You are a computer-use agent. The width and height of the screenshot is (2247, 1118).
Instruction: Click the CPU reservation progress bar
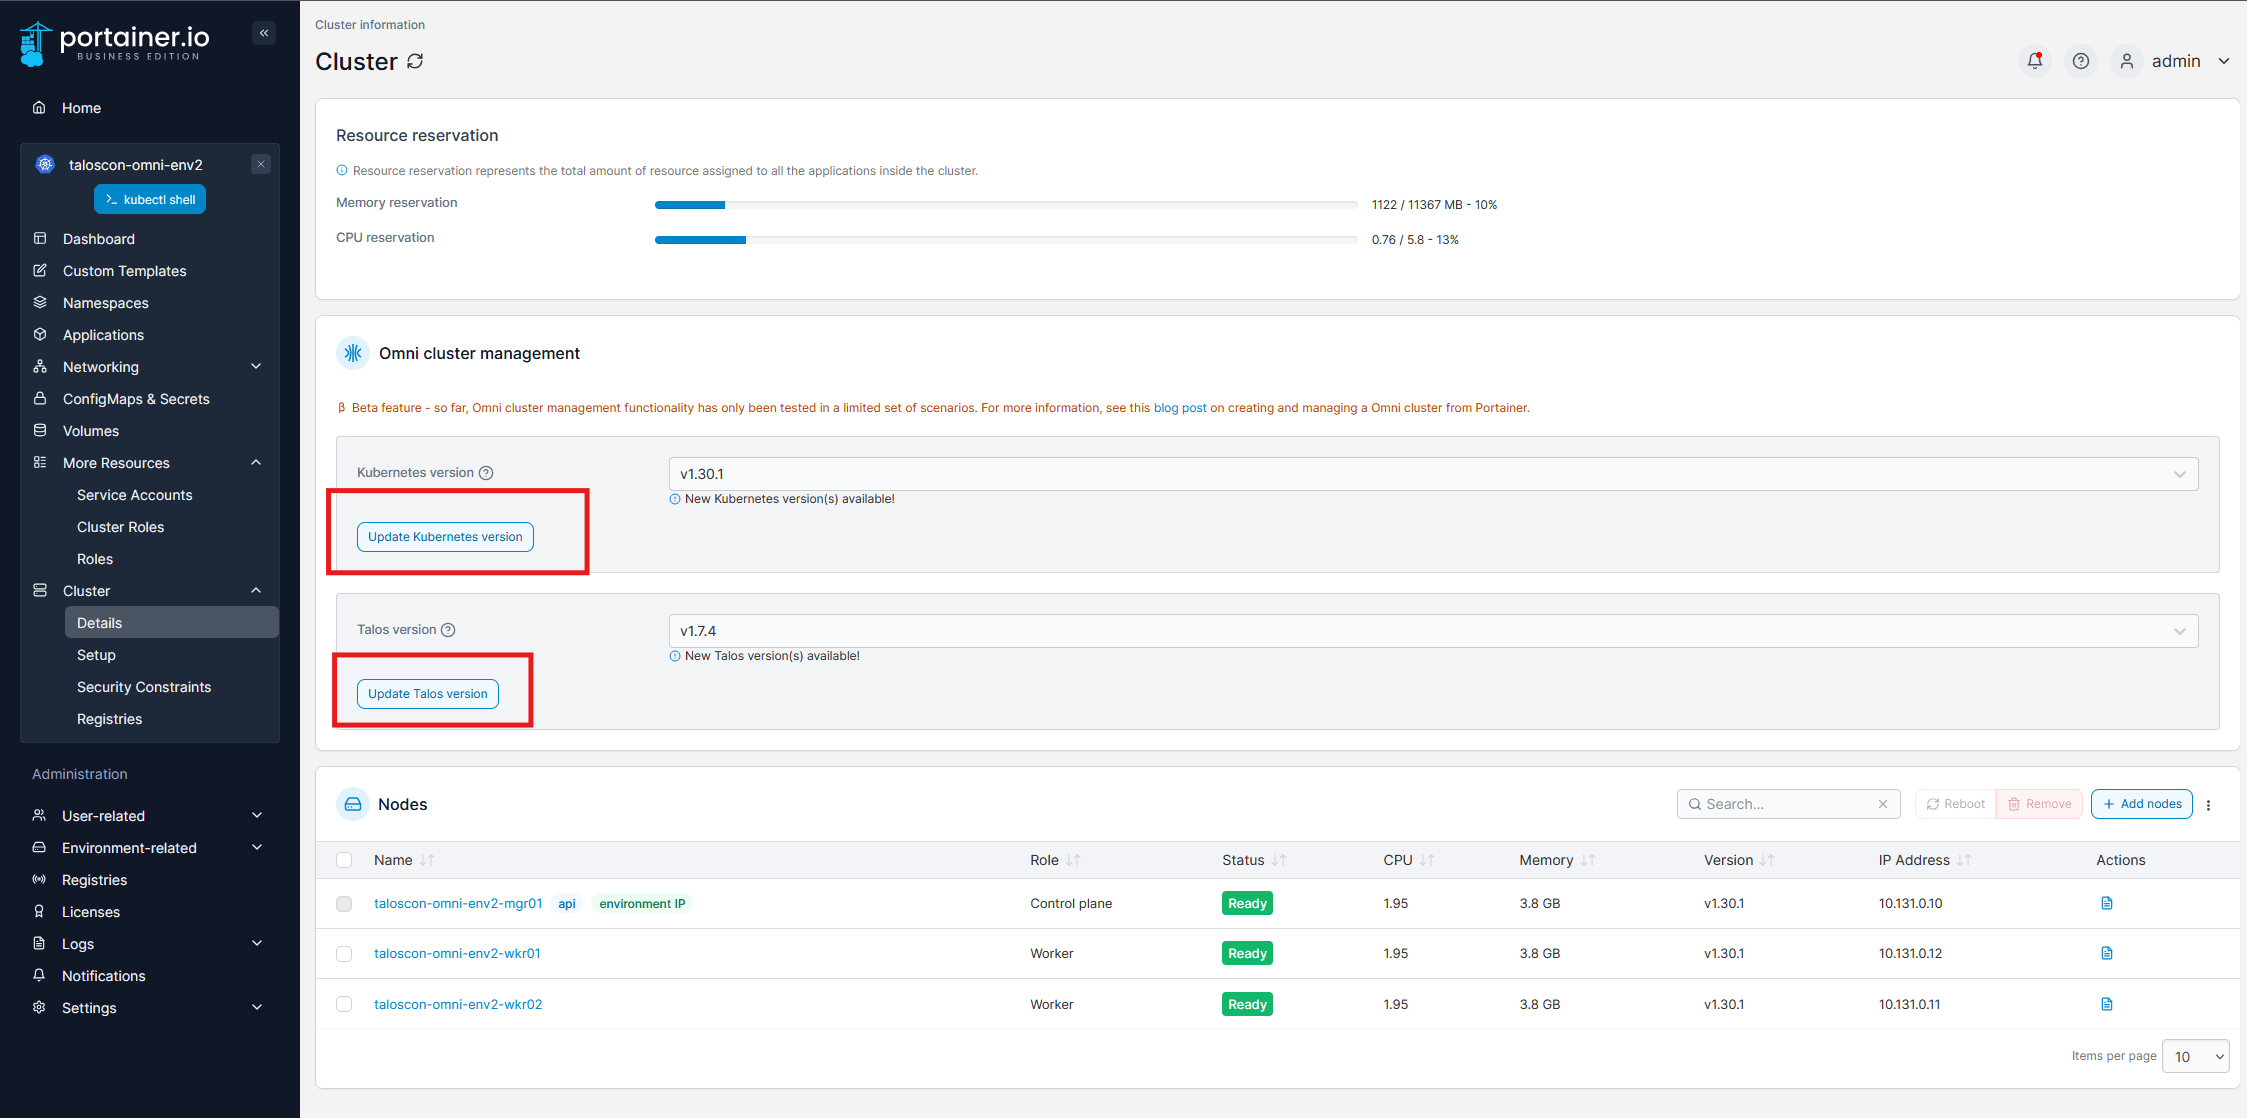(1006, 240)
